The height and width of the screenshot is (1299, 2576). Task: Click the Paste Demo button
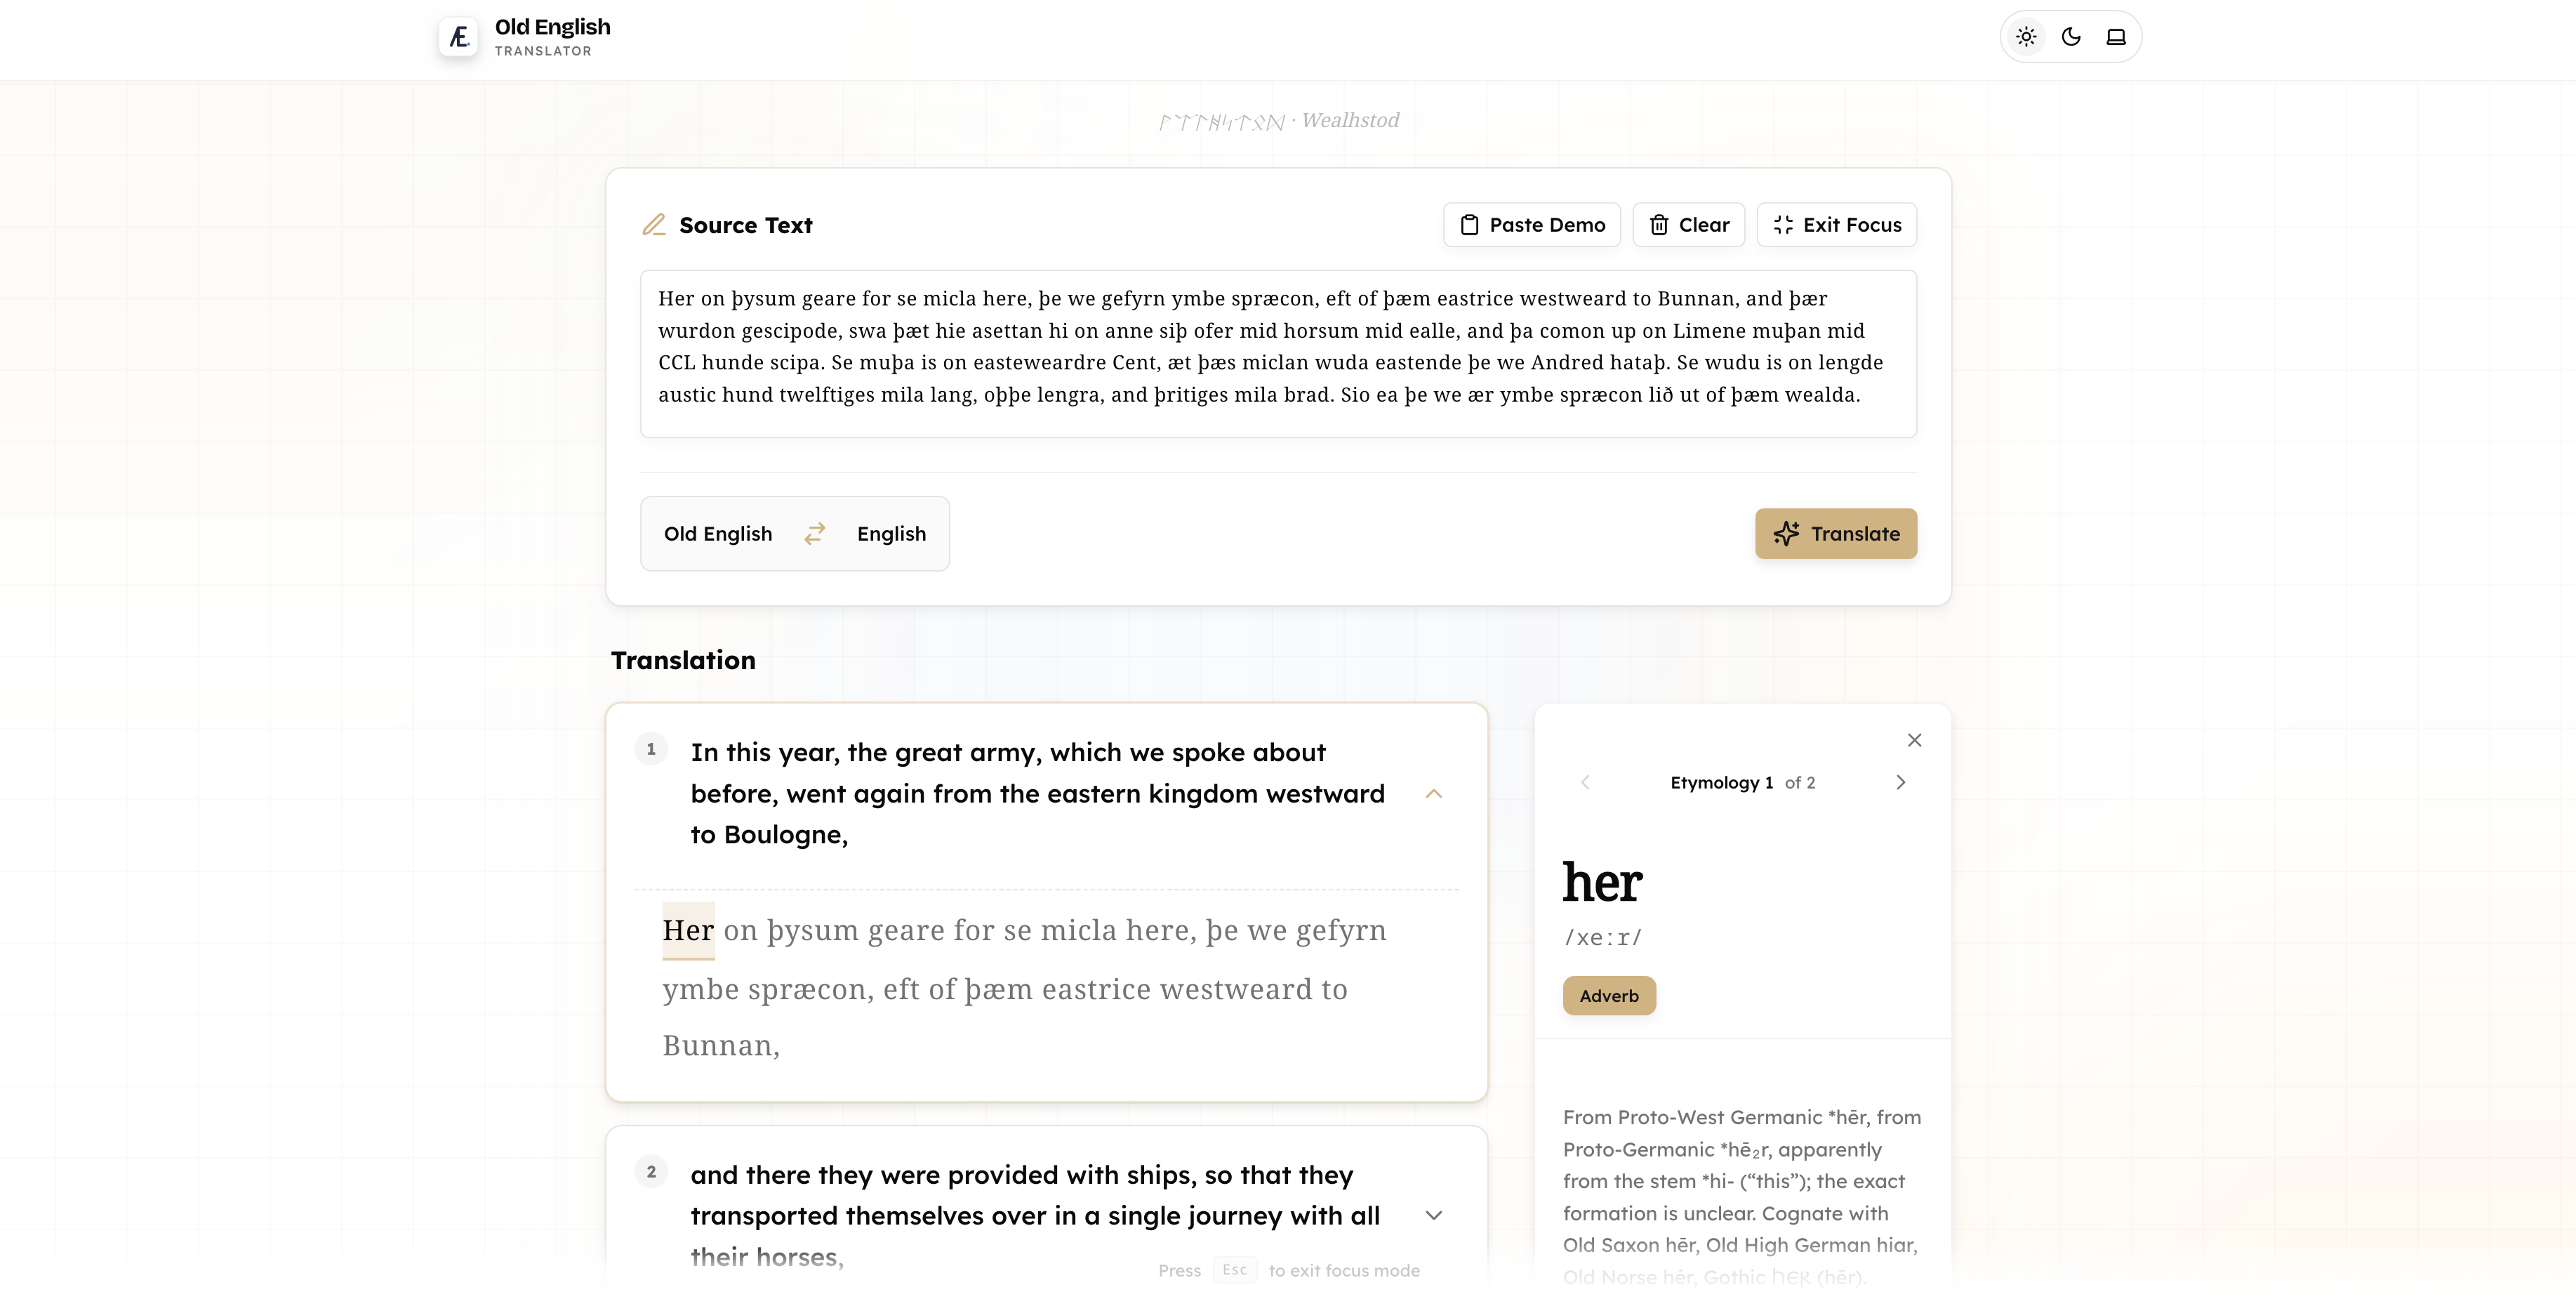[x=1530, y=224]
